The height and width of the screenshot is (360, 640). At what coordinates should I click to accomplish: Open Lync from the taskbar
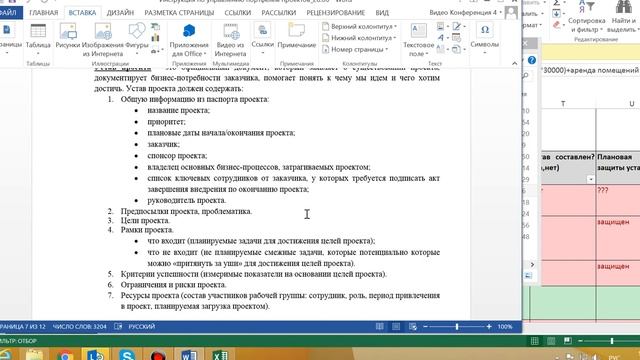pos(96,354)
